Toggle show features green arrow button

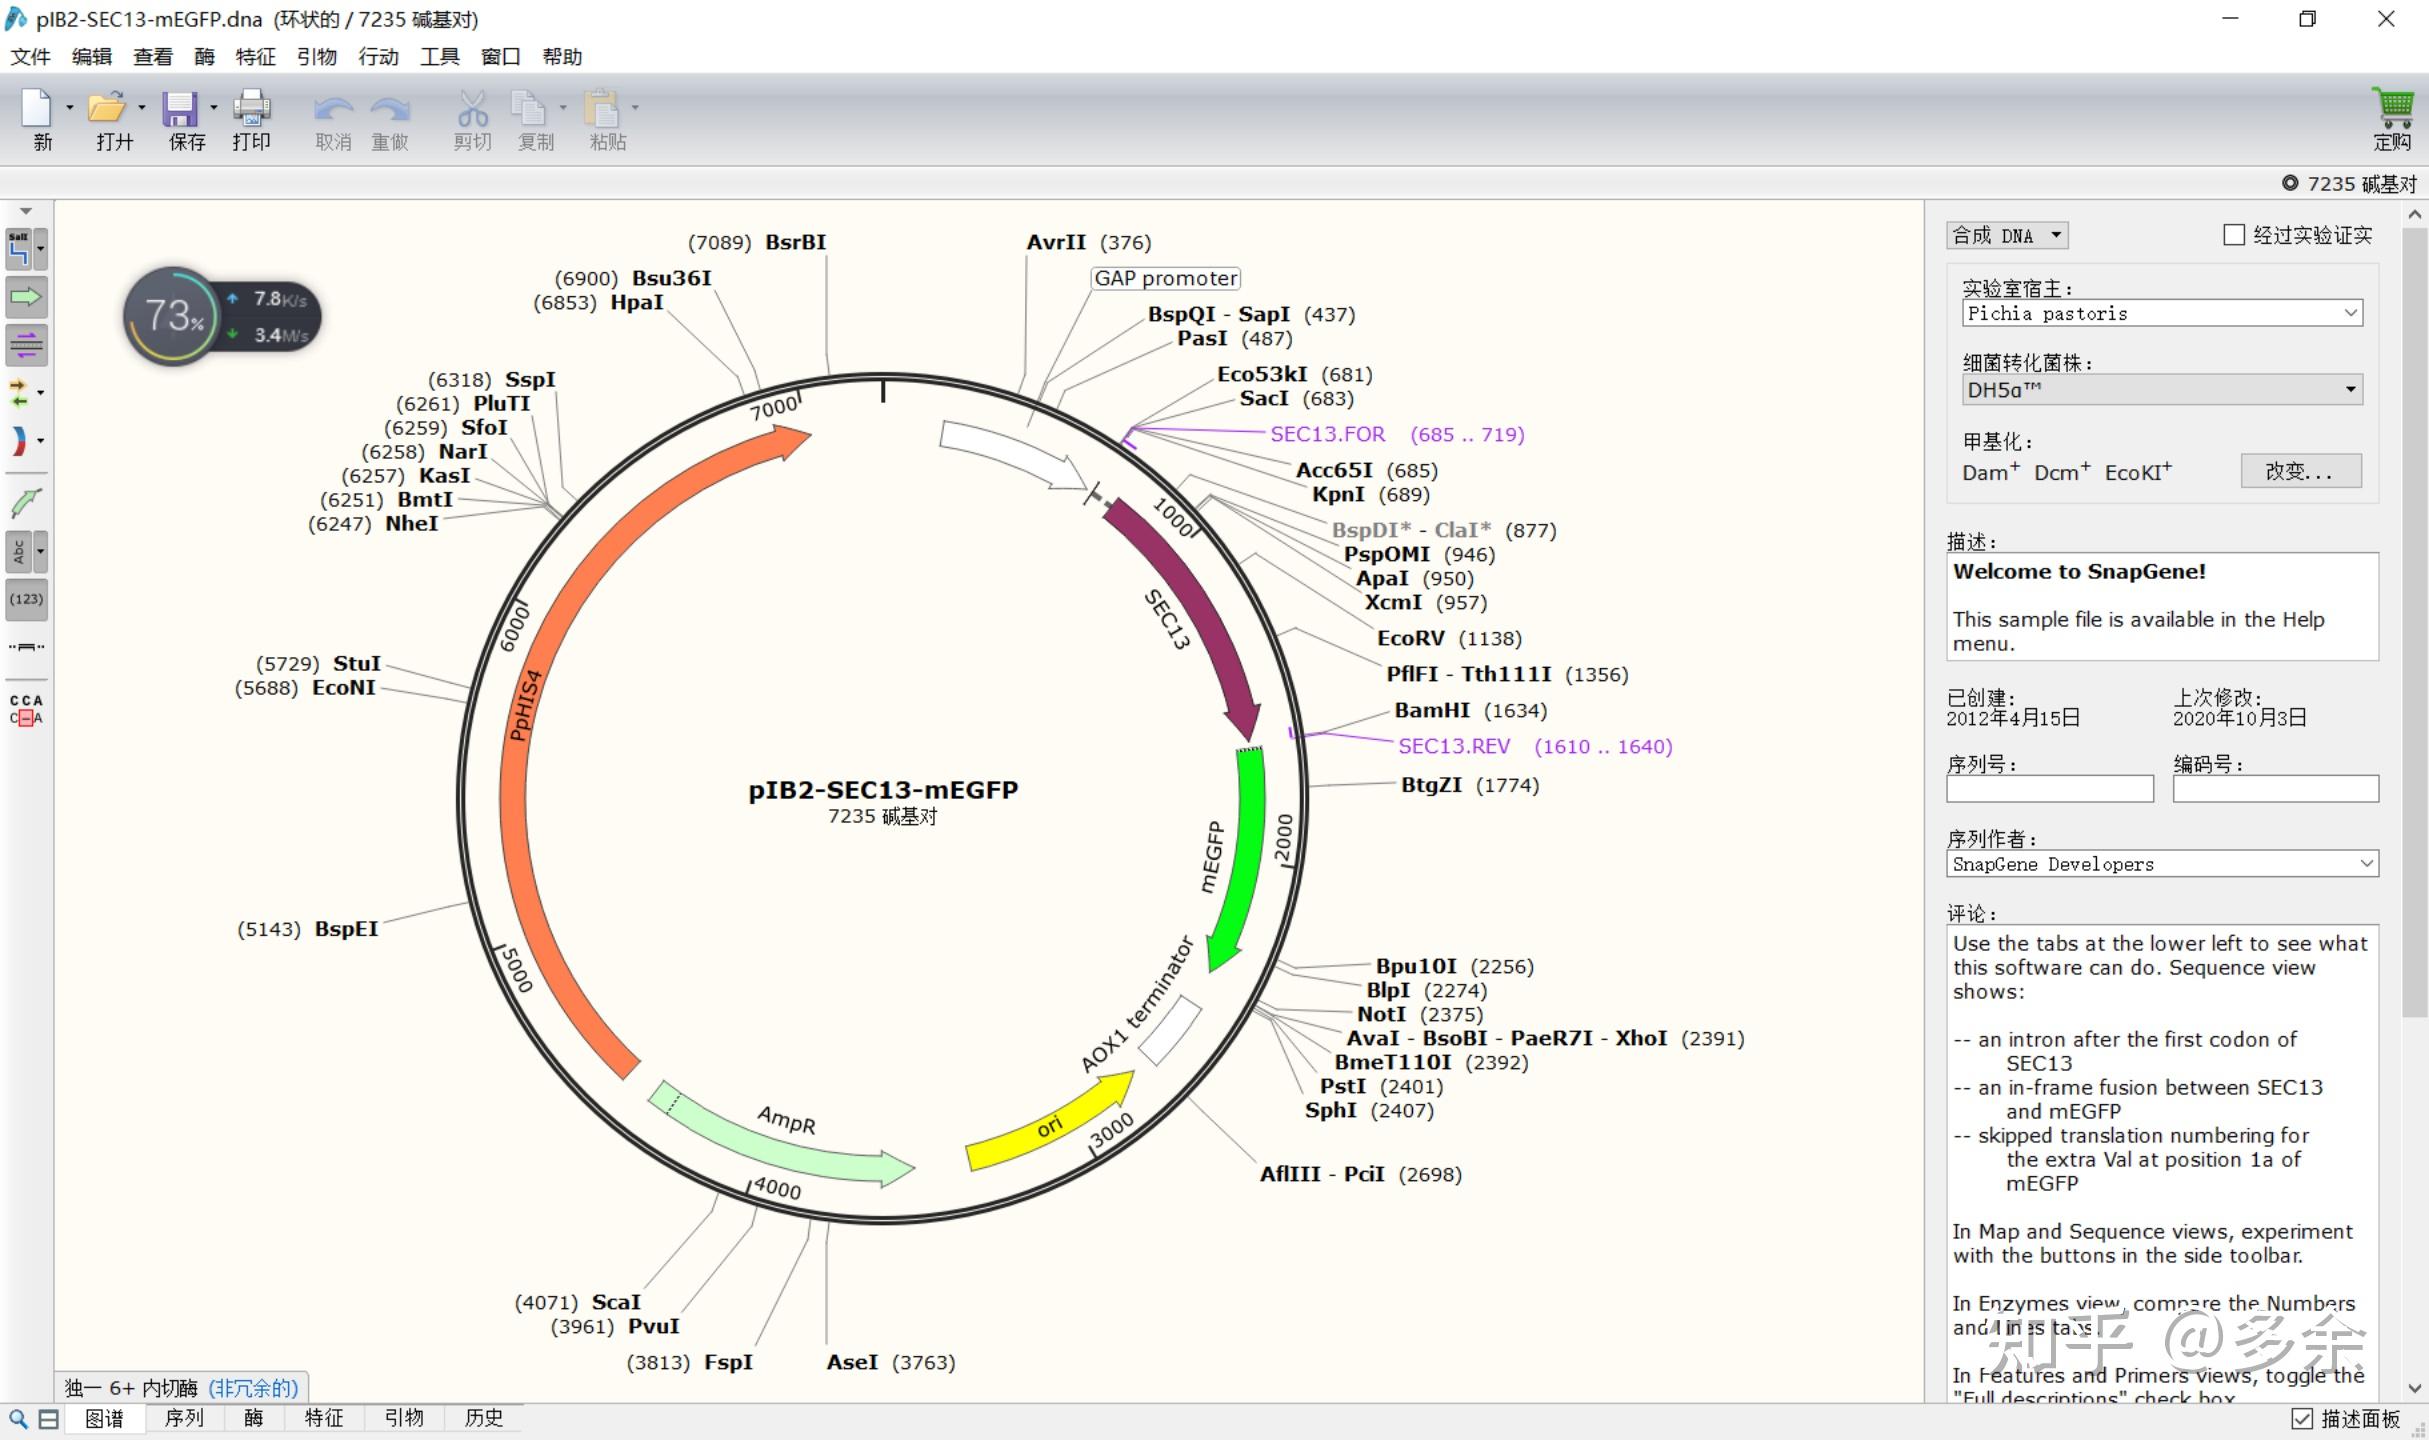(x=26, y=297)
